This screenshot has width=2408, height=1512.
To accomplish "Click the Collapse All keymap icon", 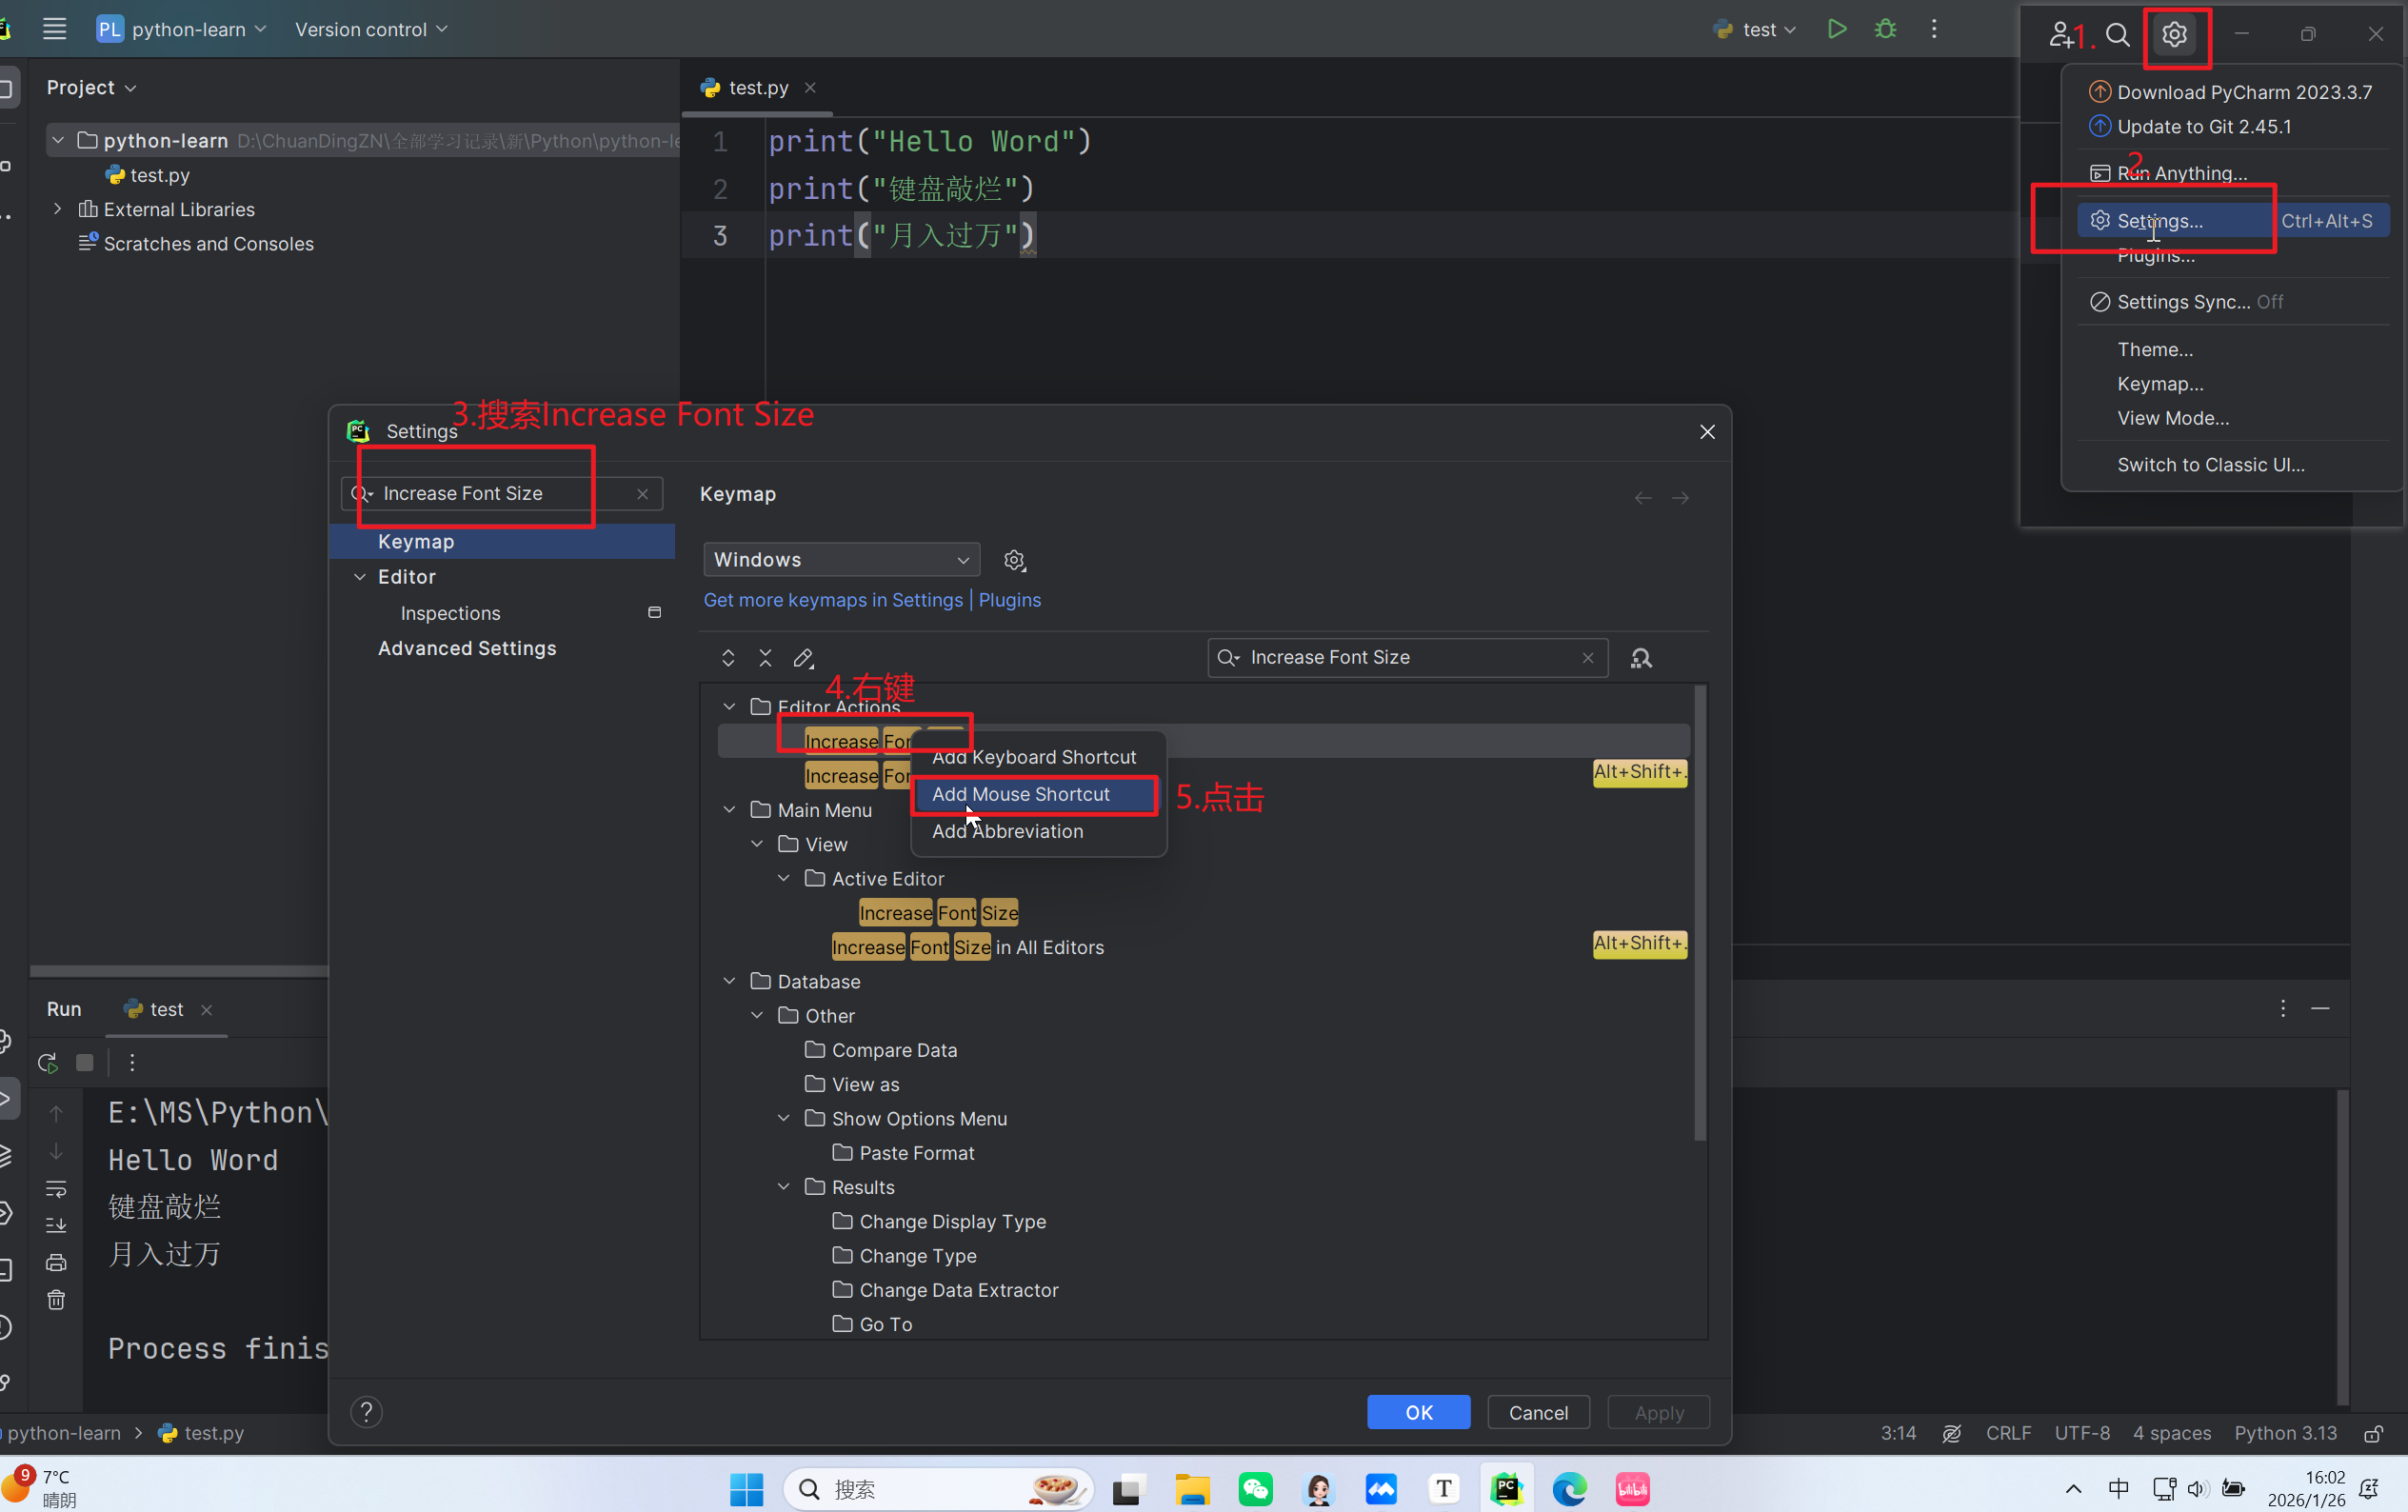I will (x=765, y=658).
